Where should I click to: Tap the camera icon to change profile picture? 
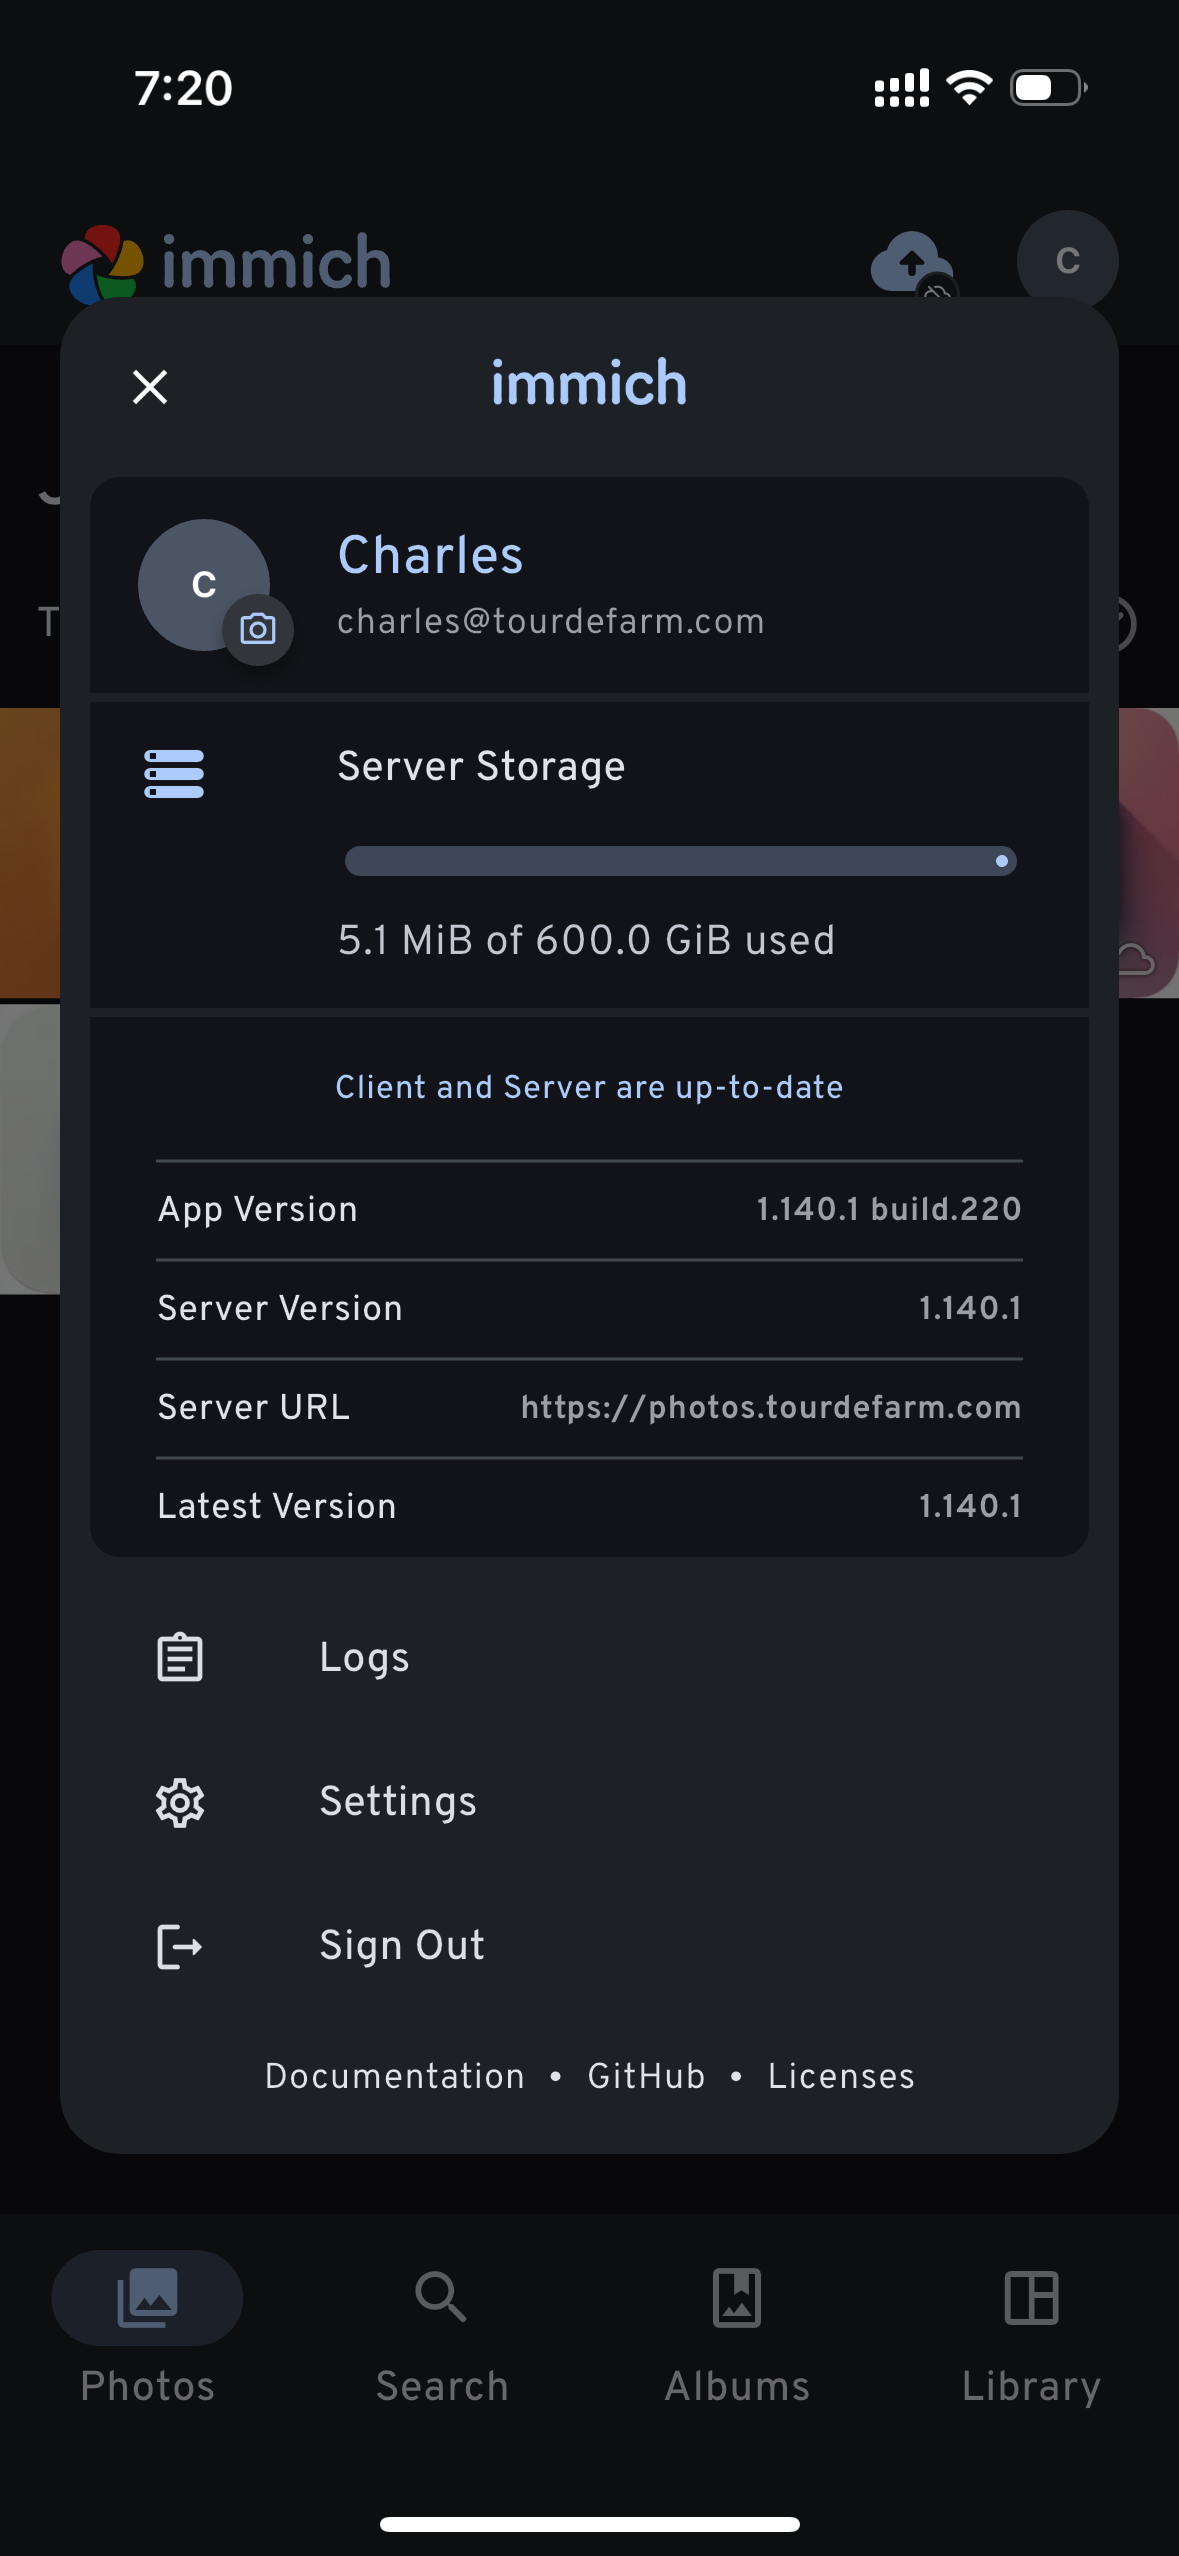coord(258,629)
